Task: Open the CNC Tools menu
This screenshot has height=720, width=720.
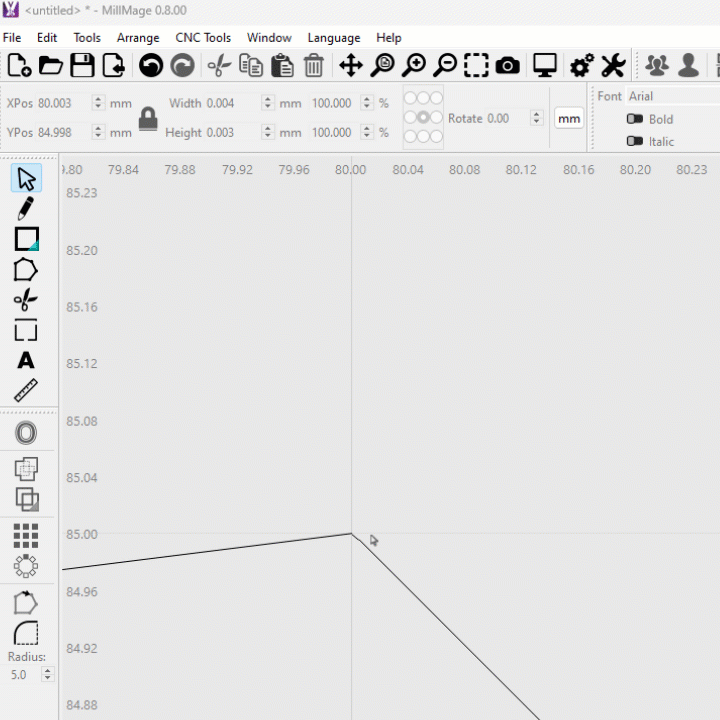Action: coord(203,38)
